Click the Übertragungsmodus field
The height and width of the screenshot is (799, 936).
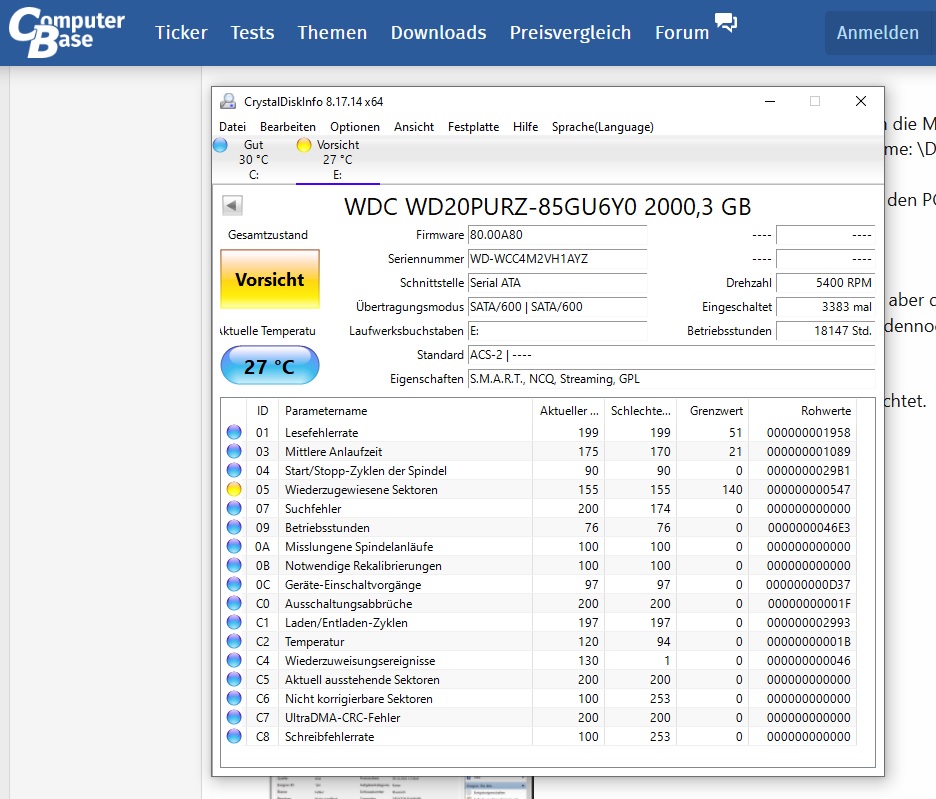coord(557,307)
